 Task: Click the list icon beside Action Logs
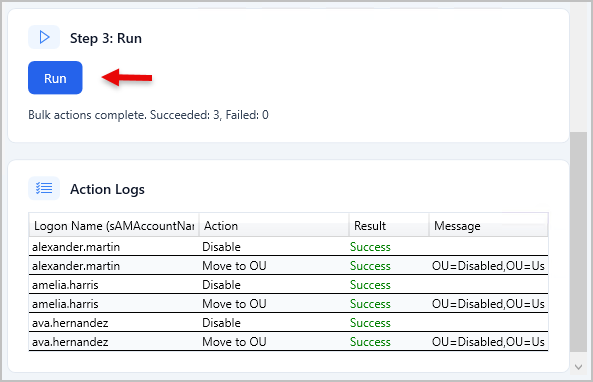coord(44,188)
